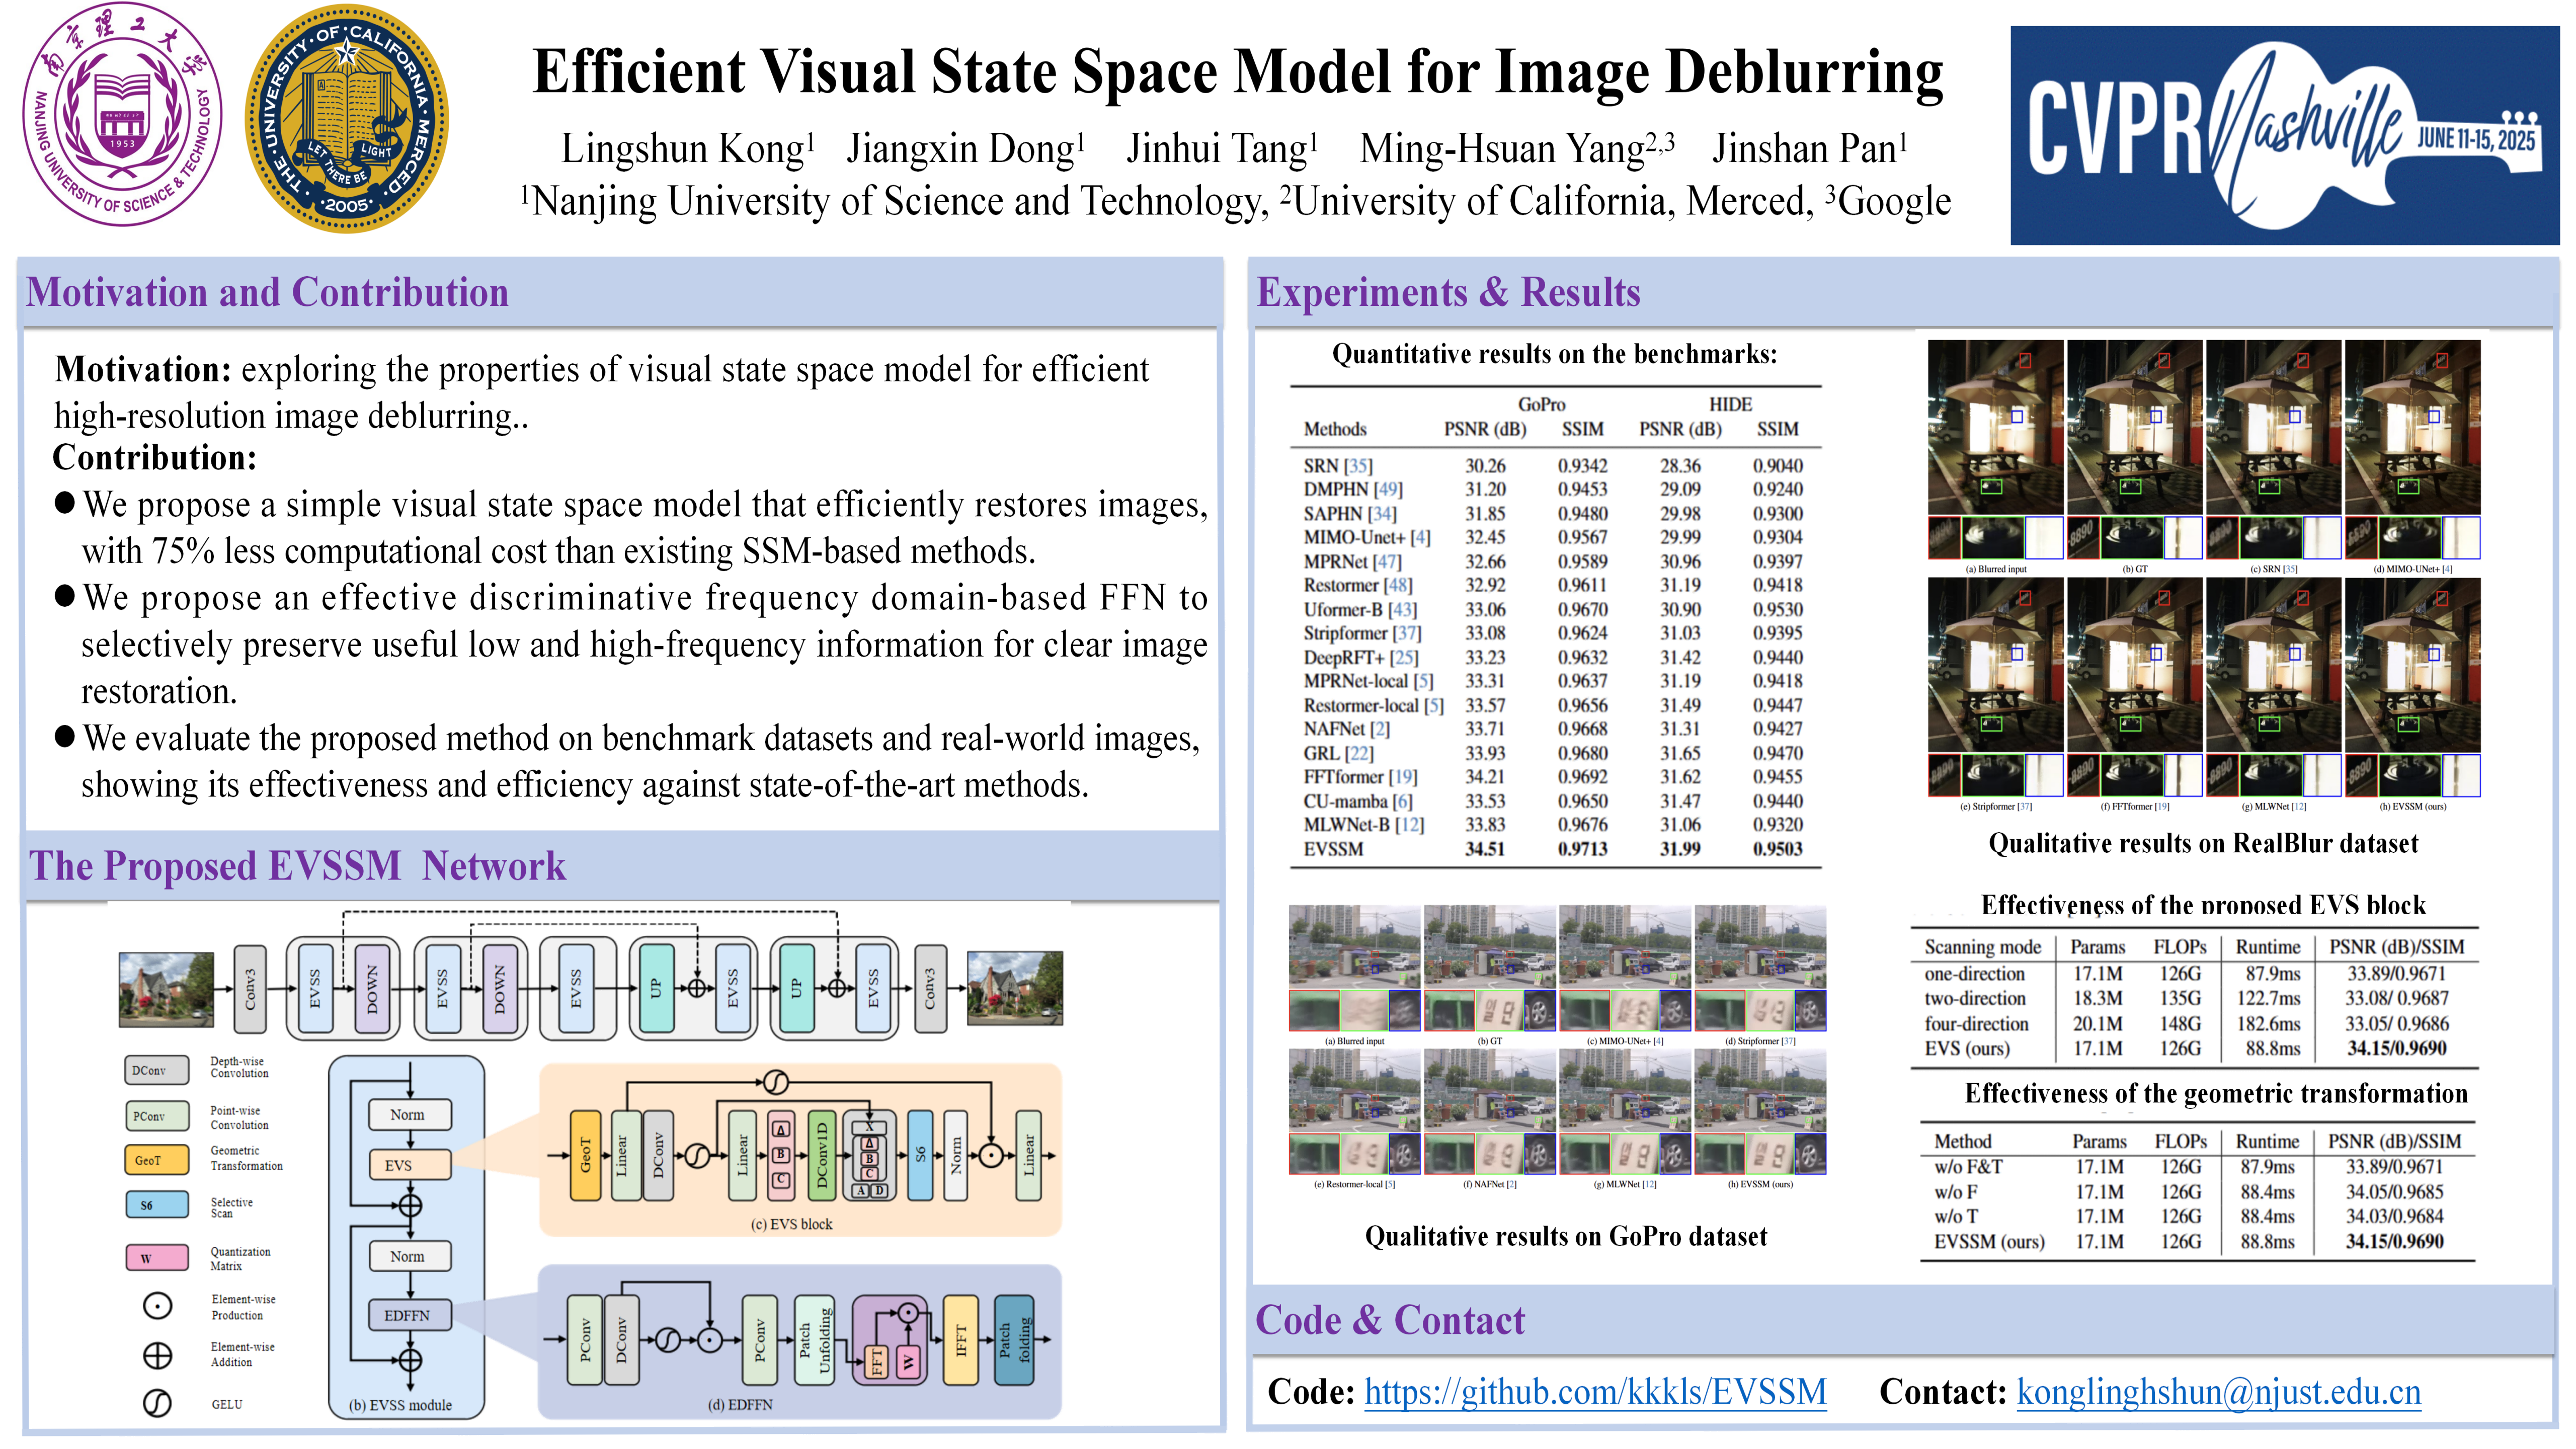Click the contact email address link
The height and width of the screenshot is (1449, 2576).
(x=2218, y=1392)
